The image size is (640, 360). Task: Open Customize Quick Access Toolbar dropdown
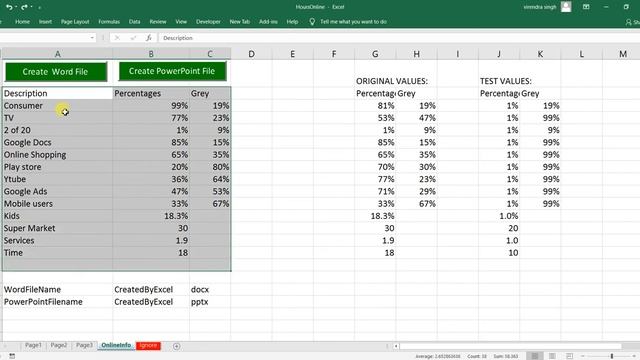(x=40, y=8)
